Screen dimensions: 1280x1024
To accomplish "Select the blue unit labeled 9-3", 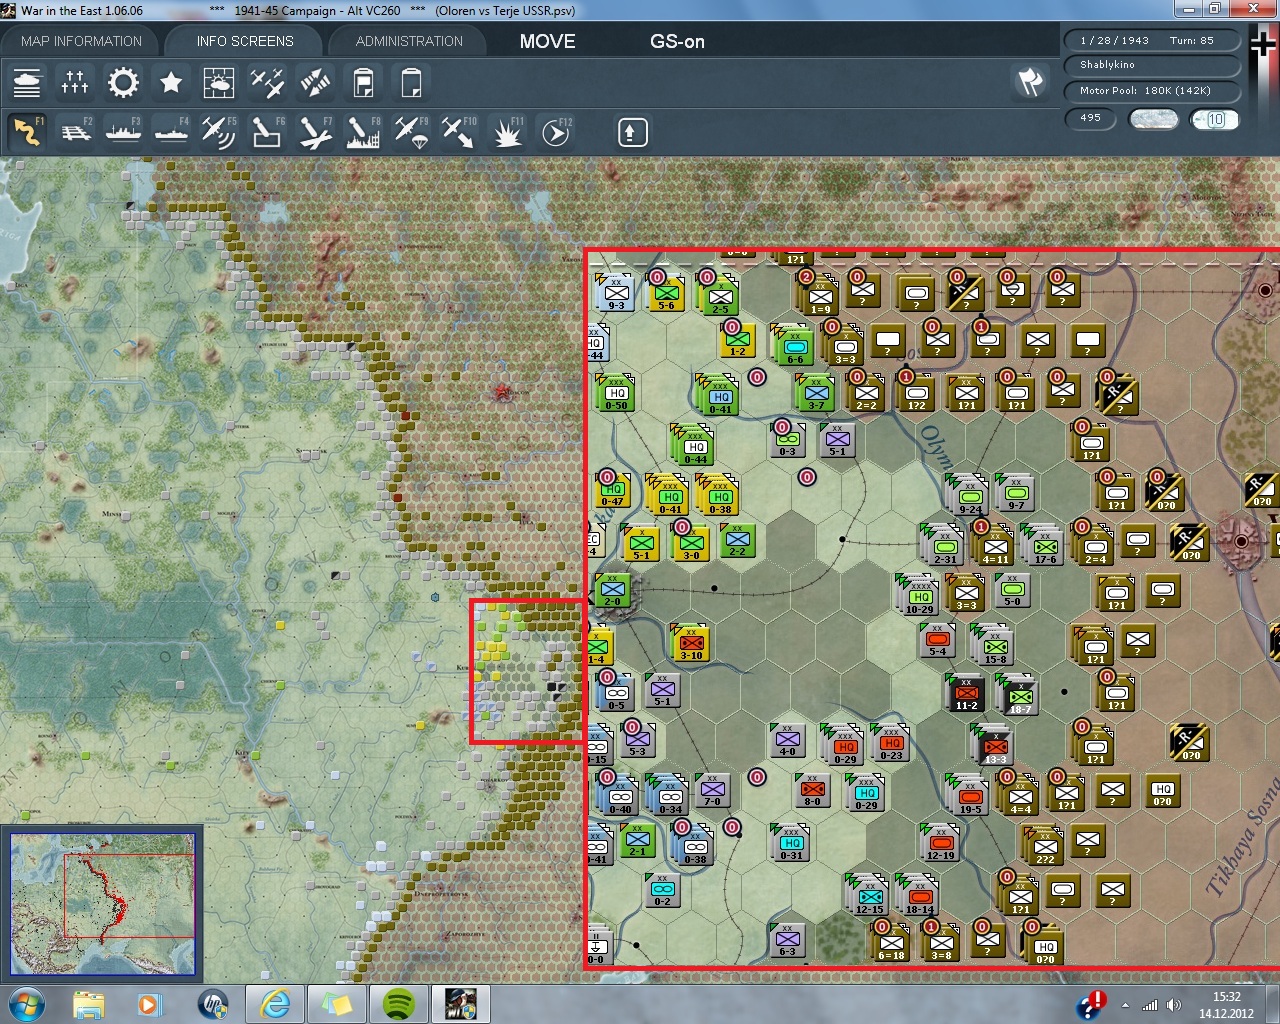I will [616, 293].
